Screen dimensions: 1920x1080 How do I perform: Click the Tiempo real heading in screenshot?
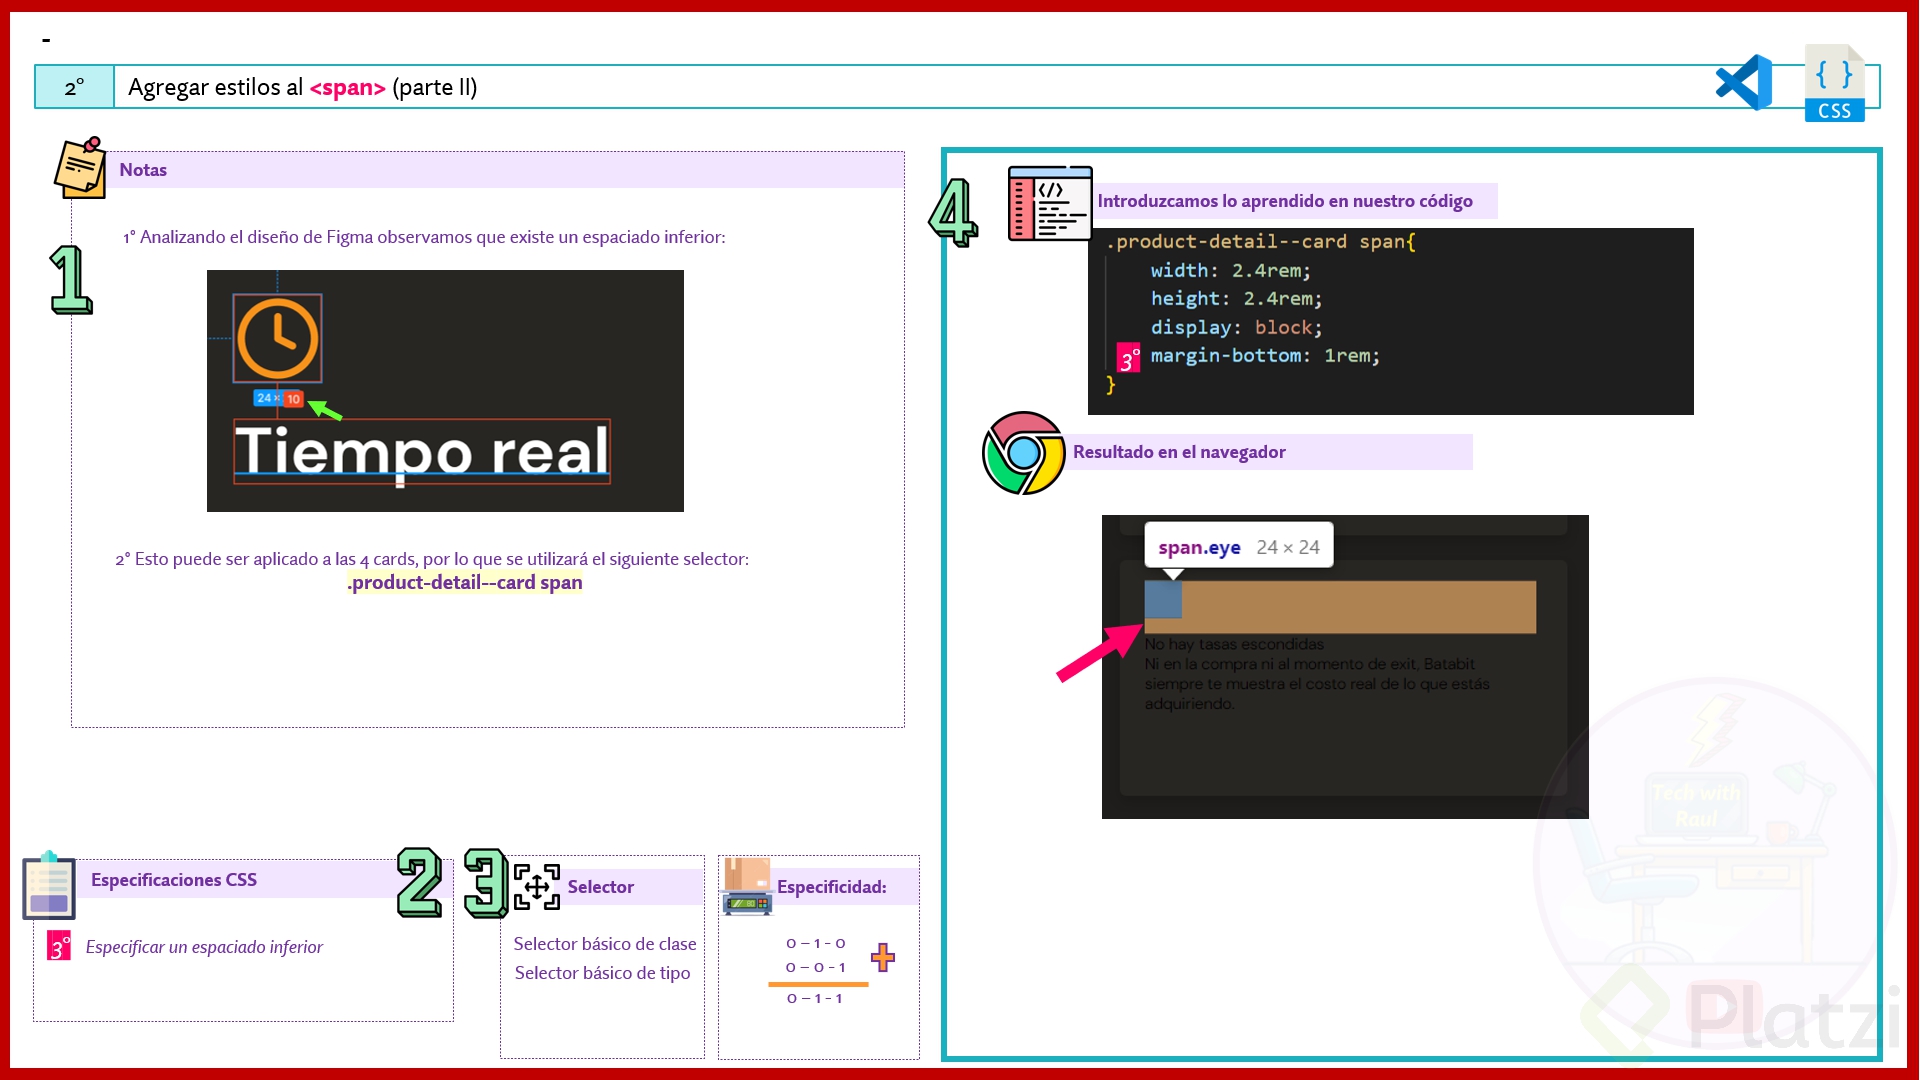[422, 451]
